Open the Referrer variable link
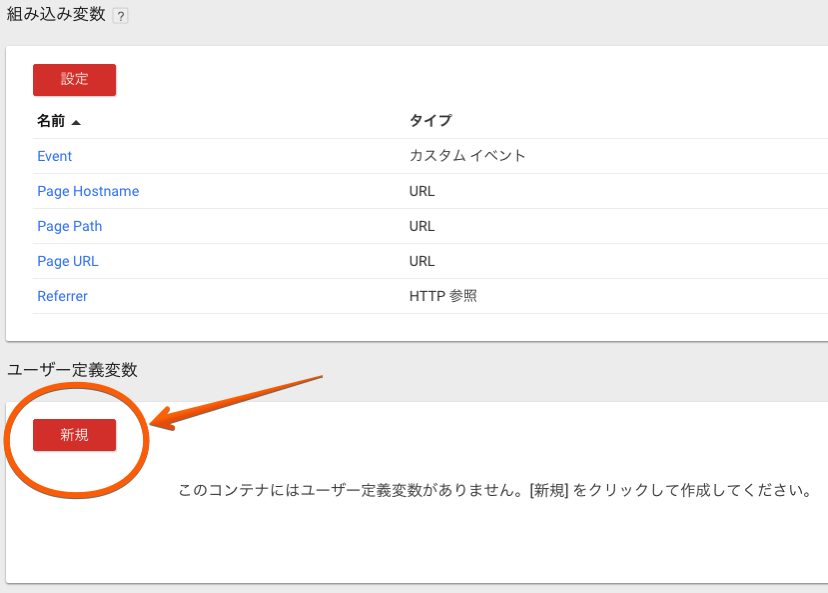Image resolution: width=828 pixels, height=593 pixels. 62,296
